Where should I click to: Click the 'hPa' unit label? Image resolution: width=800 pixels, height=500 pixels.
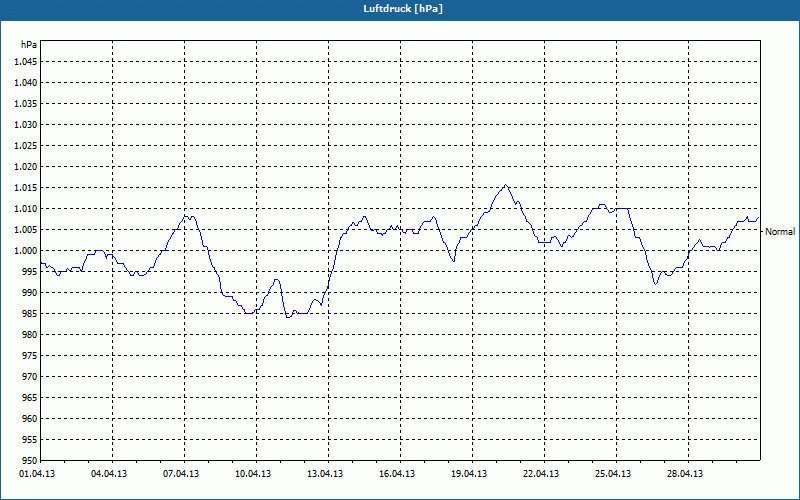[29, 44]
